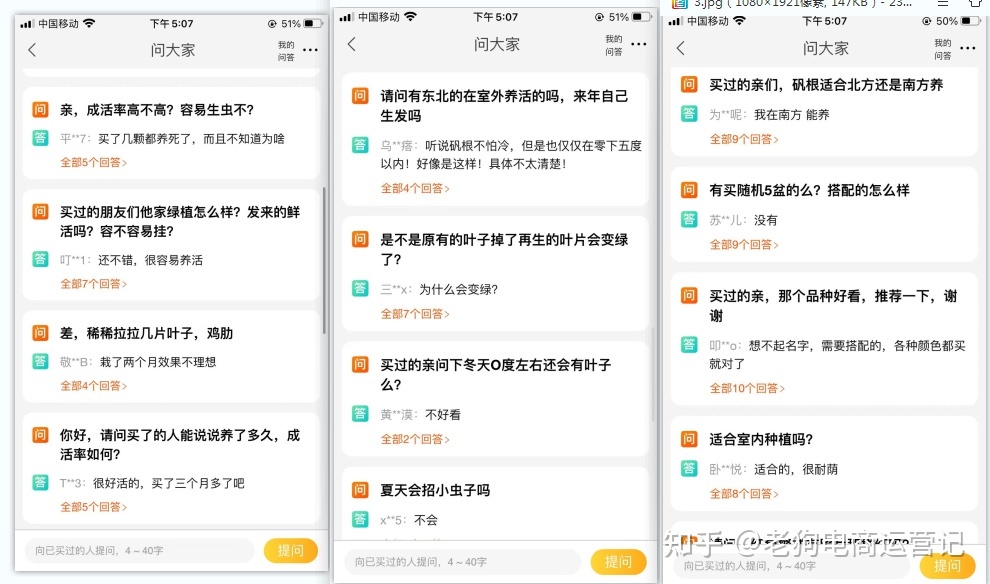The height and width of the screenshot is (584, 990).
Task: Open the three-dot options menu on the middle screen
Action: coord(637,43)
